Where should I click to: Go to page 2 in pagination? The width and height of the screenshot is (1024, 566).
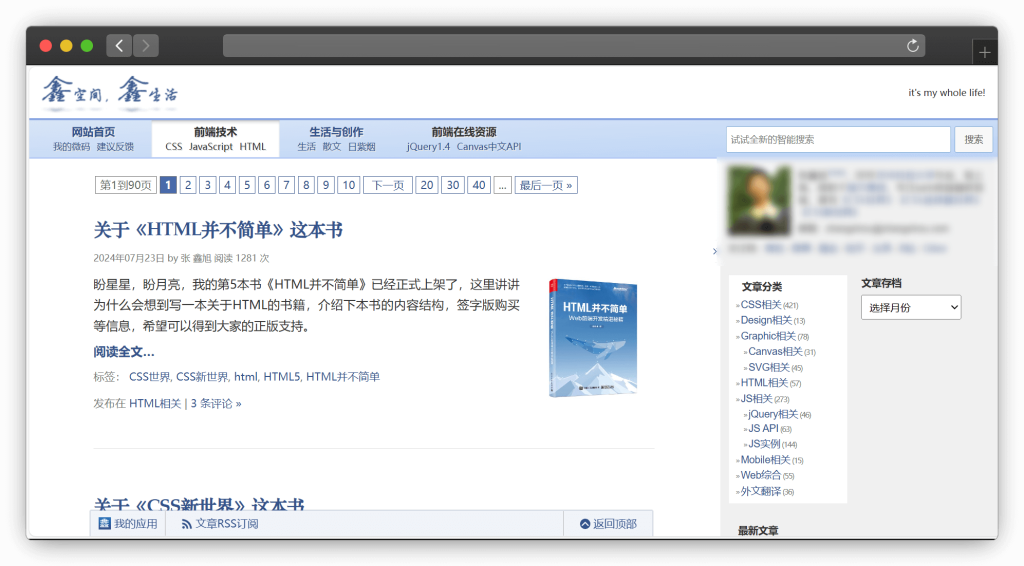pyautogui.click(x=188, y=185)
